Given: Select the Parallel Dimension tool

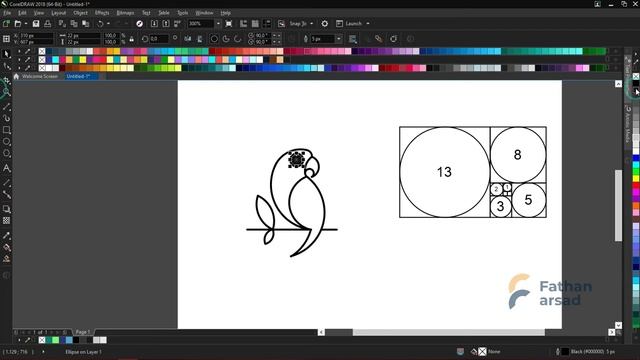Looking at the screenshot, I should [x=7, y=183].
